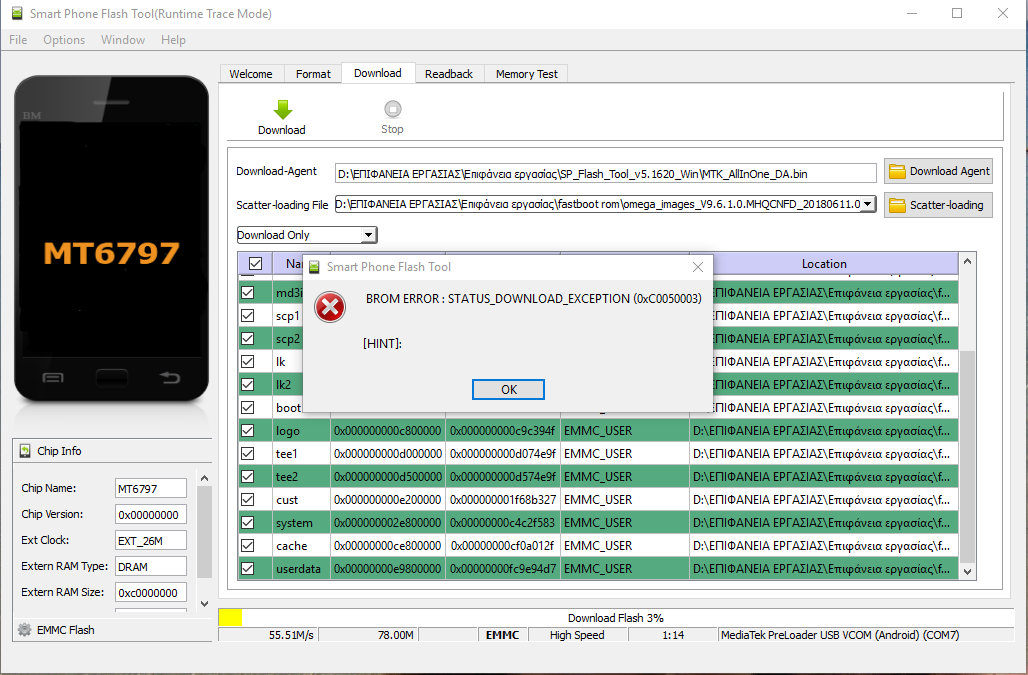Screen dimensions: 1028x675
Task: Click the green Download arrow icon
Action: click(282, 109)
